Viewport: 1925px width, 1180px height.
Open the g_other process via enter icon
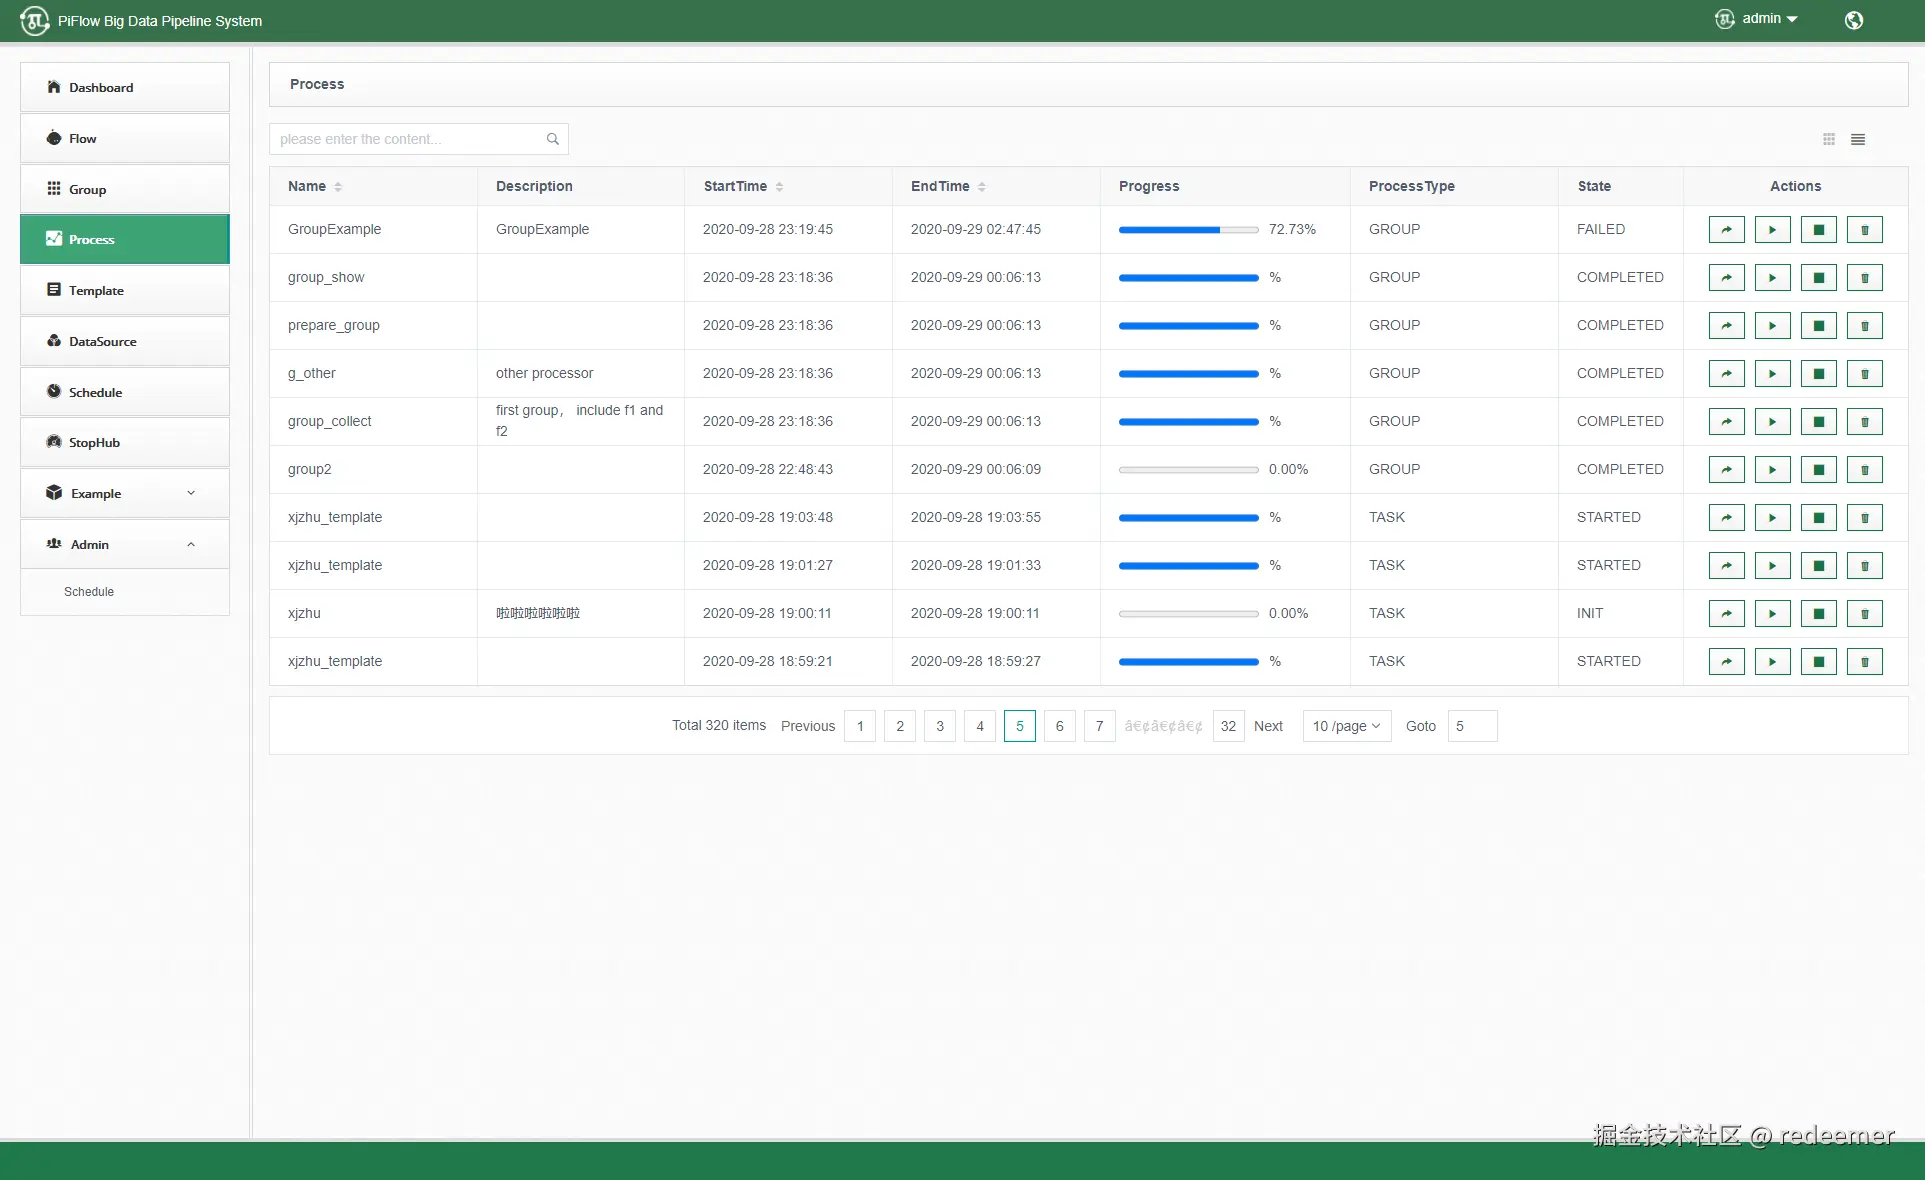coord(1726,374)
